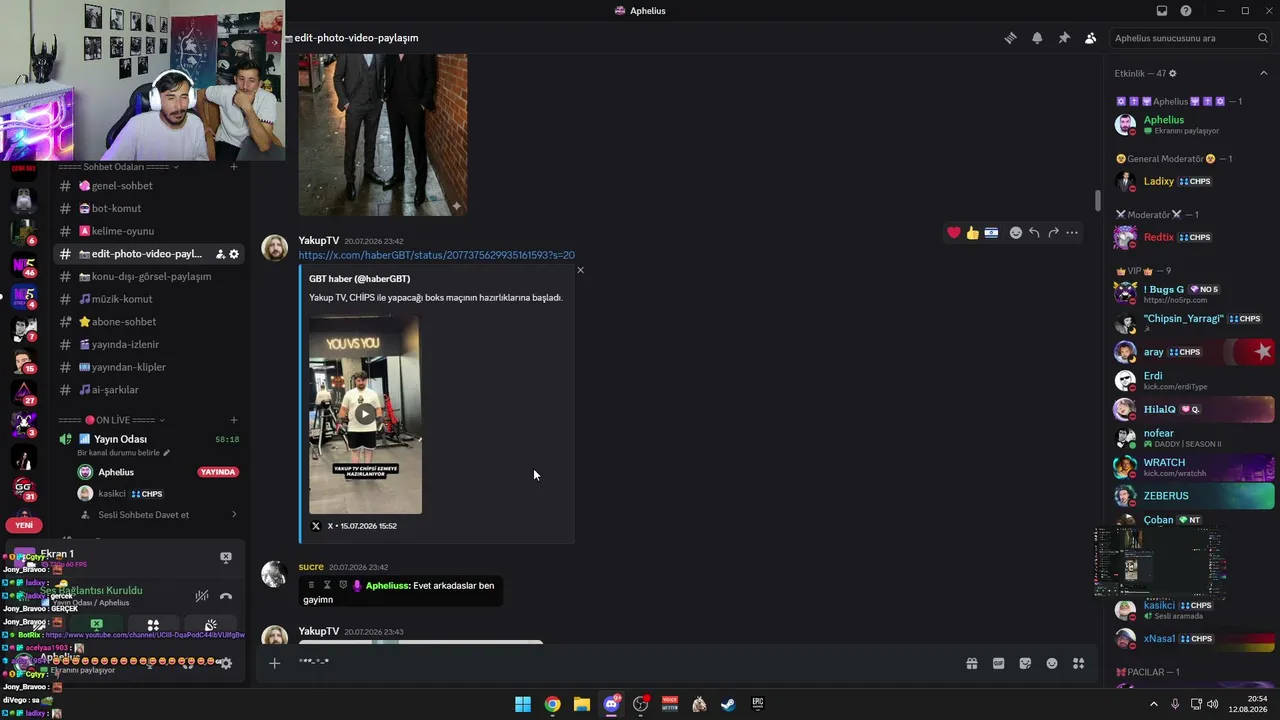React with red heart on YakupTV message
Viewport: 1280px width, 720px height.
(x=954, y=233)
